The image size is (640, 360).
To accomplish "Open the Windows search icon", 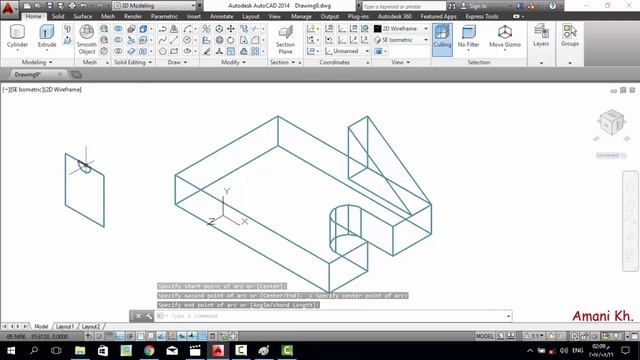I will point(34,351).
